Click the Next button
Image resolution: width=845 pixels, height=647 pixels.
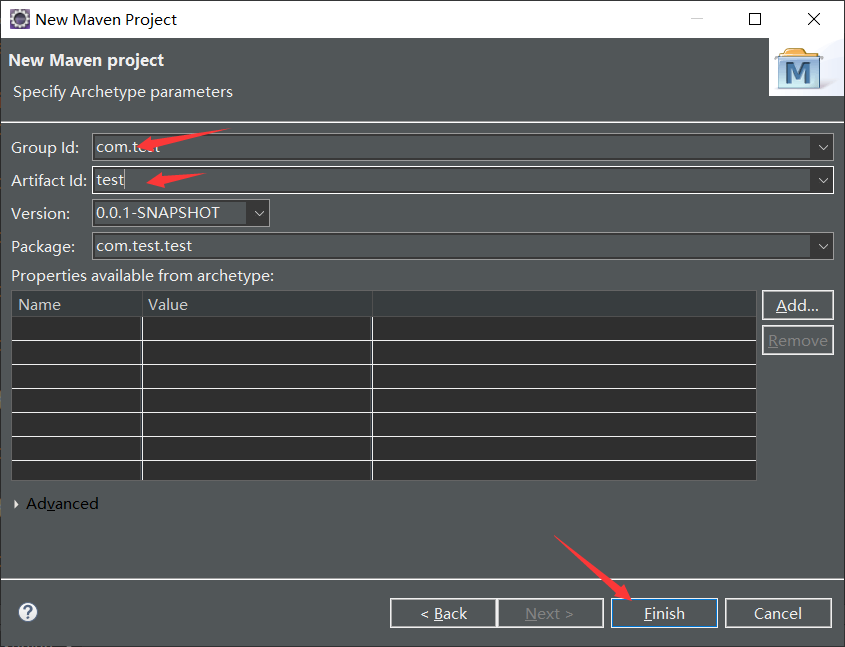coord(550,613)
